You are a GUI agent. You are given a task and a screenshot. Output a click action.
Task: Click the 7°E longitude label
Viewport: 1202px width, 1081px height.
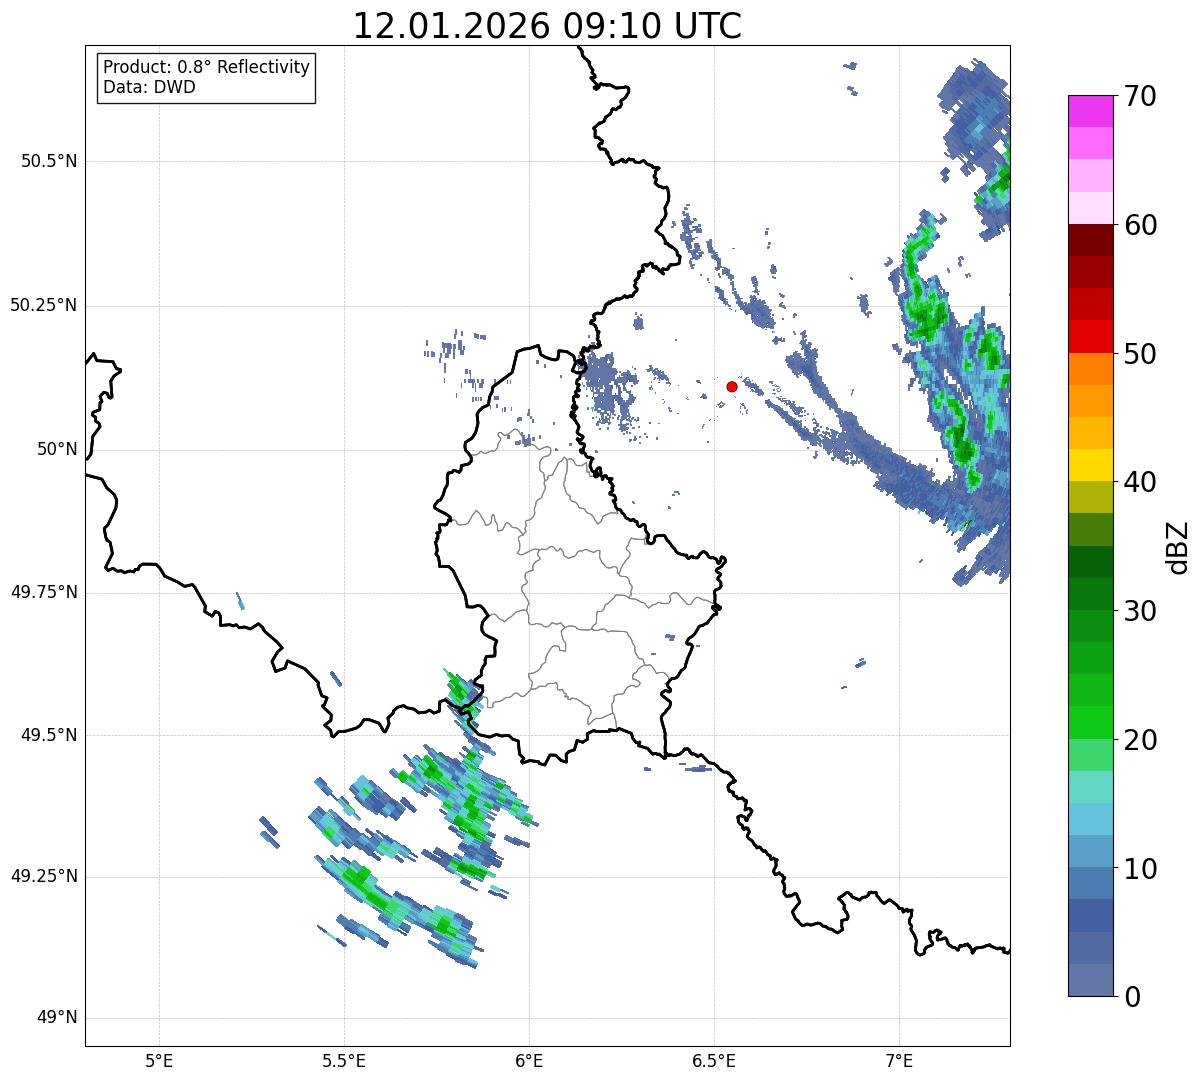pyautogui.click(x=899, y=1061)
